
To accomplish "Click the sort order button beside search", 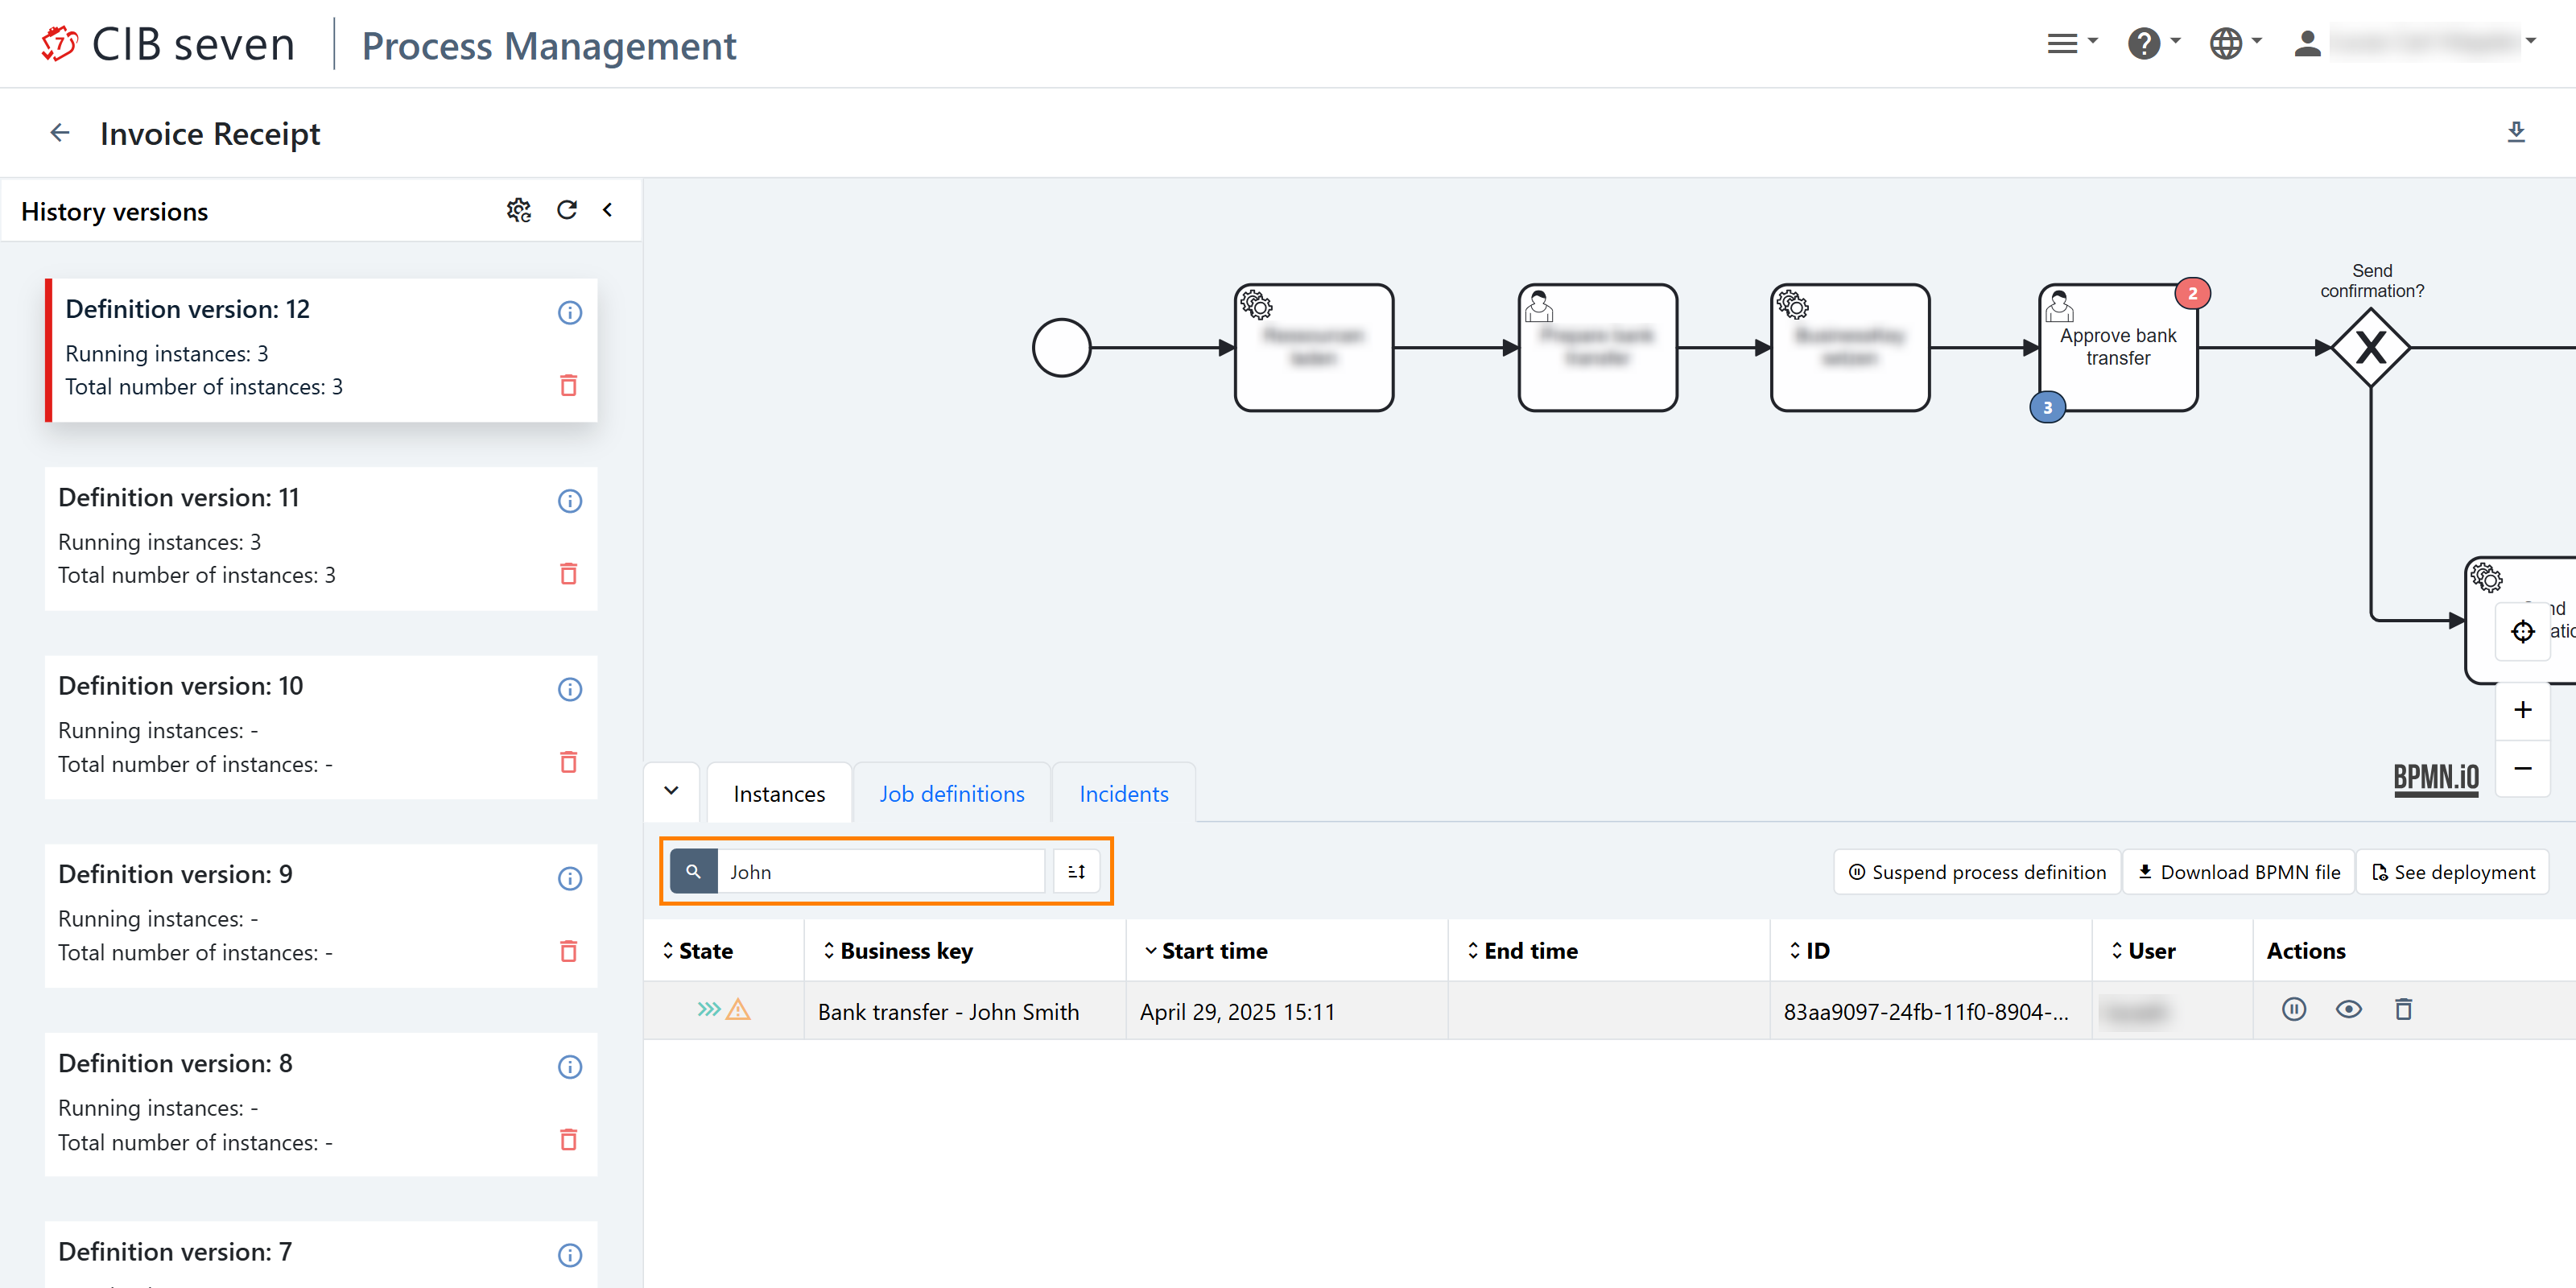I will coord(1076,871).
